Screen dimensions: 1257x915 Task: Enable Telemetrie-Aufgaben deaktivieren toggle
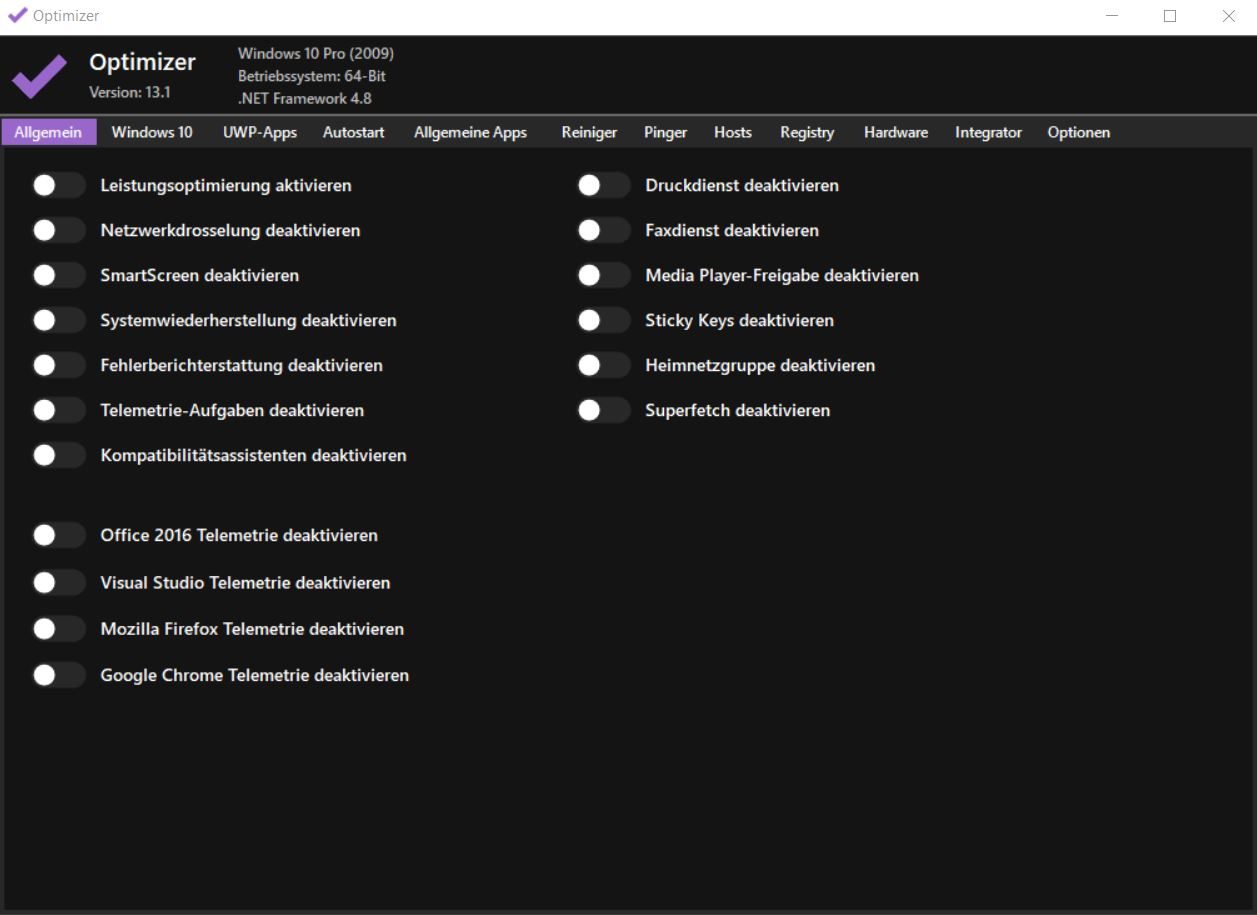pyautogui.click(x=58, y=410)
